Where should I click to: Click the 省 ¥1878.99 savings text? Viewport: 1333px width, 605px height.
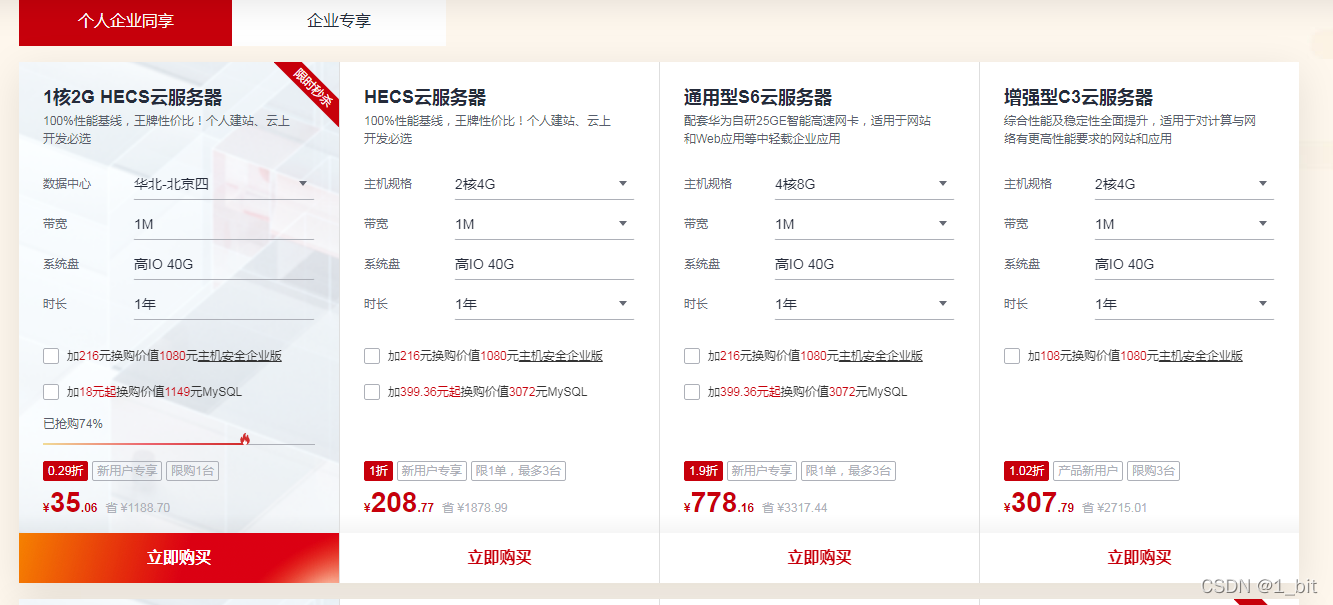point(475,508)
